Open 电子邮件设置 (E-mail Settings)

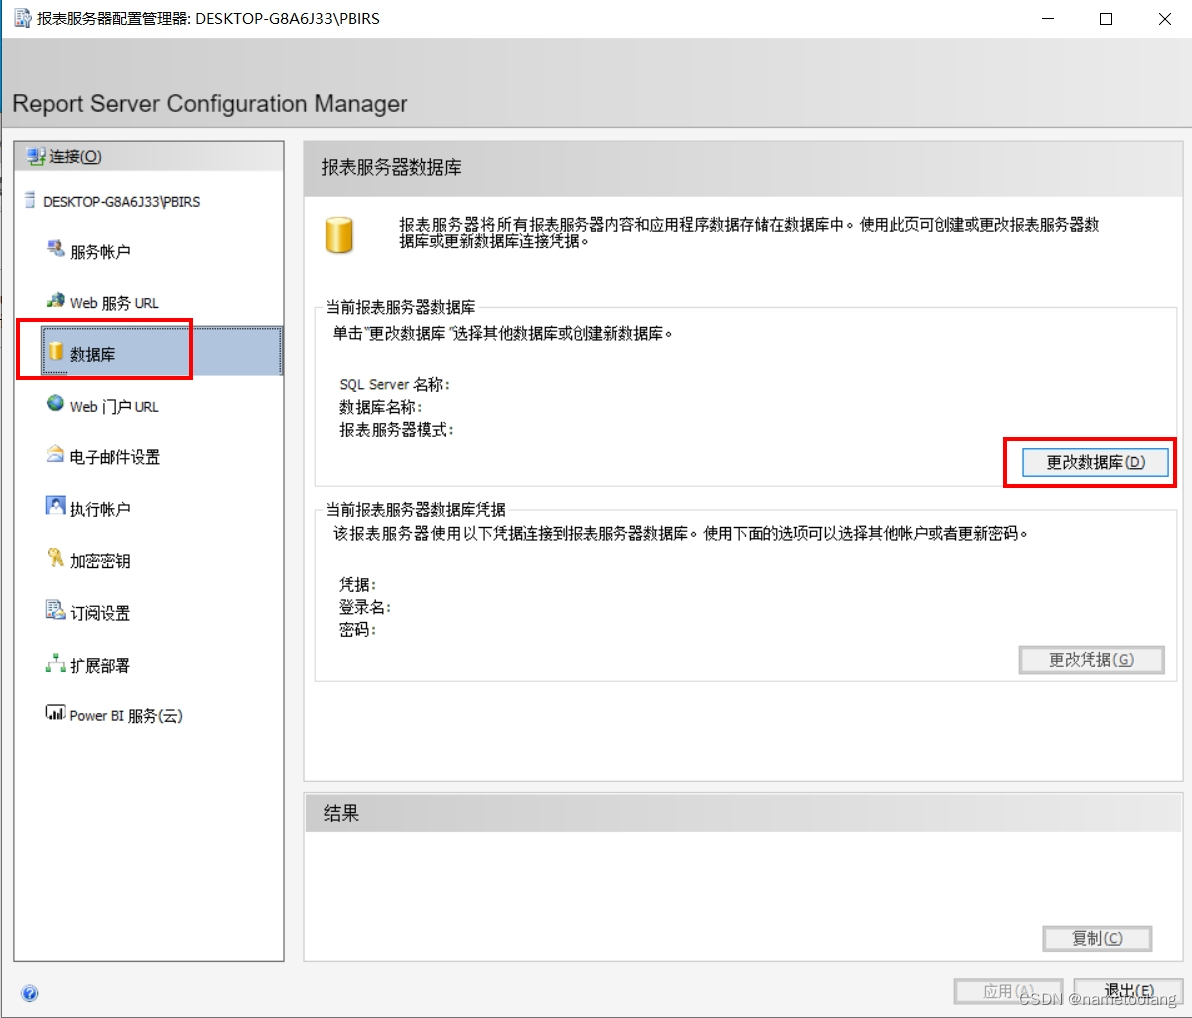tap(113, 456)
